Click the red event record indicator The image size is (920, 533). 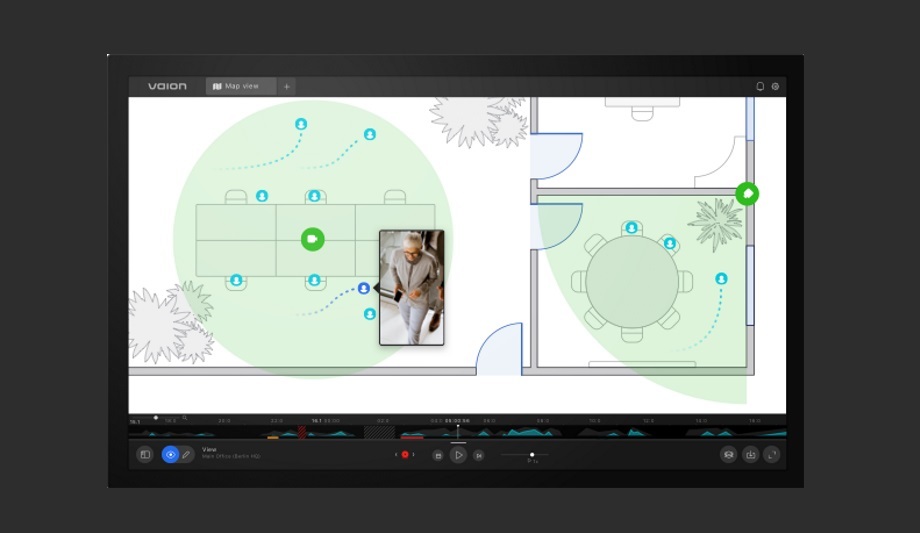point(405,454)
